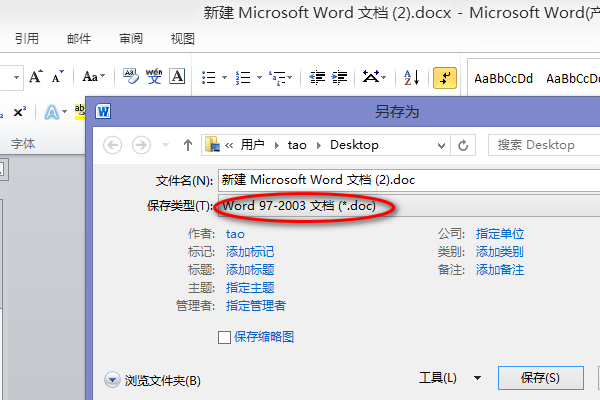Select the first AaBbCcDd style thumbnail

pos(503,78)
